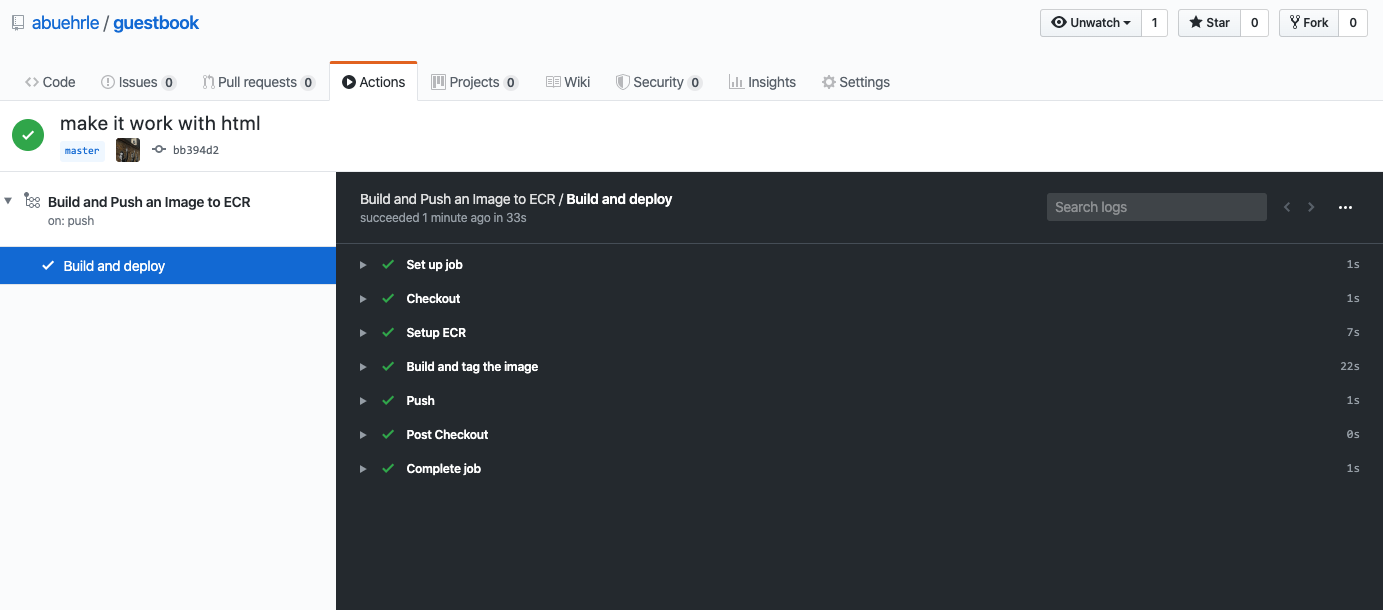Click the Wiki tab book icon
This screenshot has height=610, width=1383.
(553, 82)
